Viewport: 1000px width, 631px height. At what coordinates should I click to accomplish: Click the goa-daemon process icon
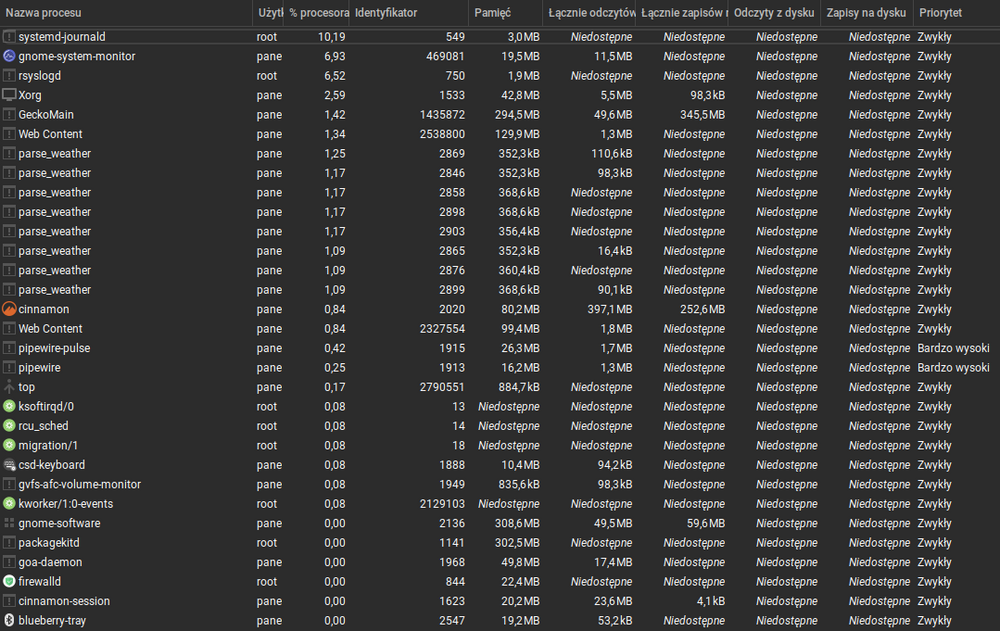click(x=9, y=562)
